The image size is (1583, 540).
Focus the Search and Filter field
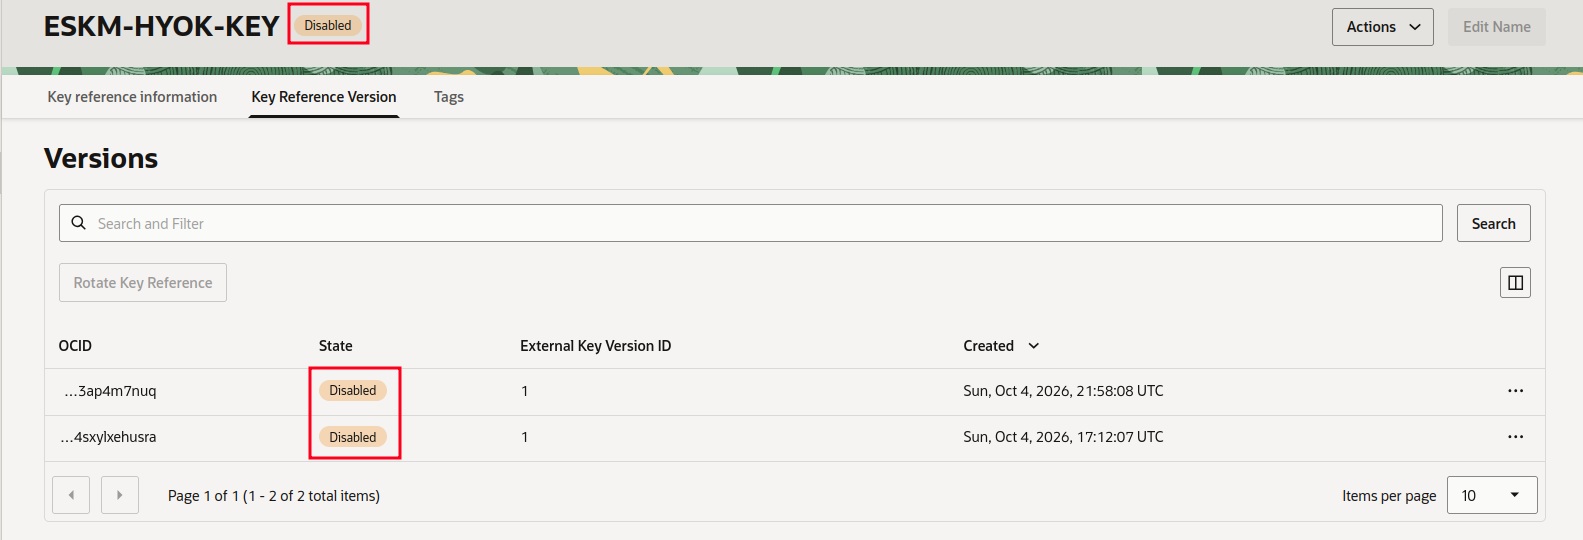[750, 223]
